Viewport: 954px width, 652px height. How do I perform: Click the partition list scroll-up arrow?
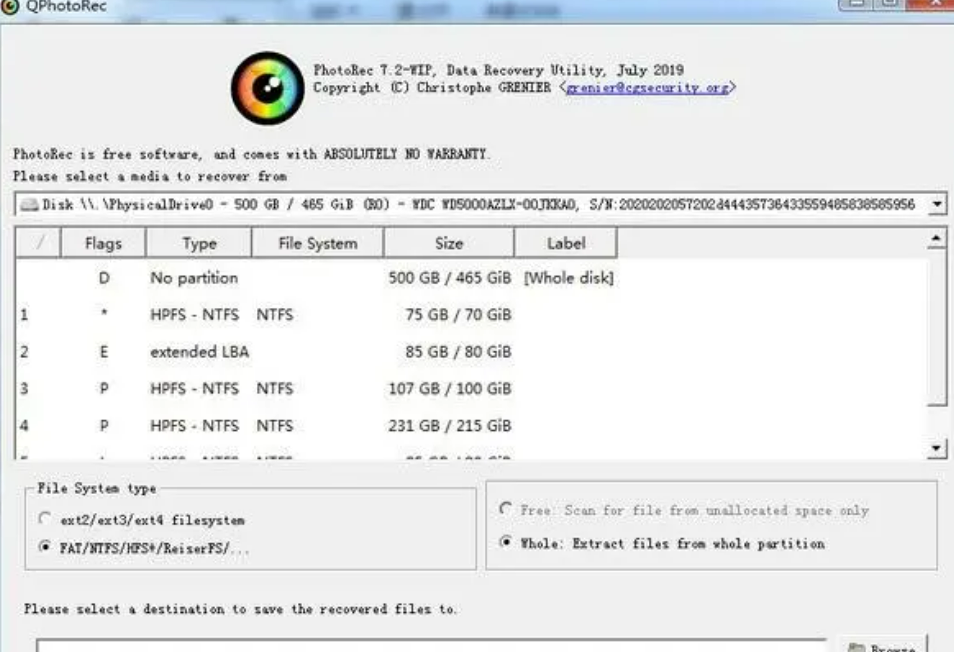(x=937, y=238)
